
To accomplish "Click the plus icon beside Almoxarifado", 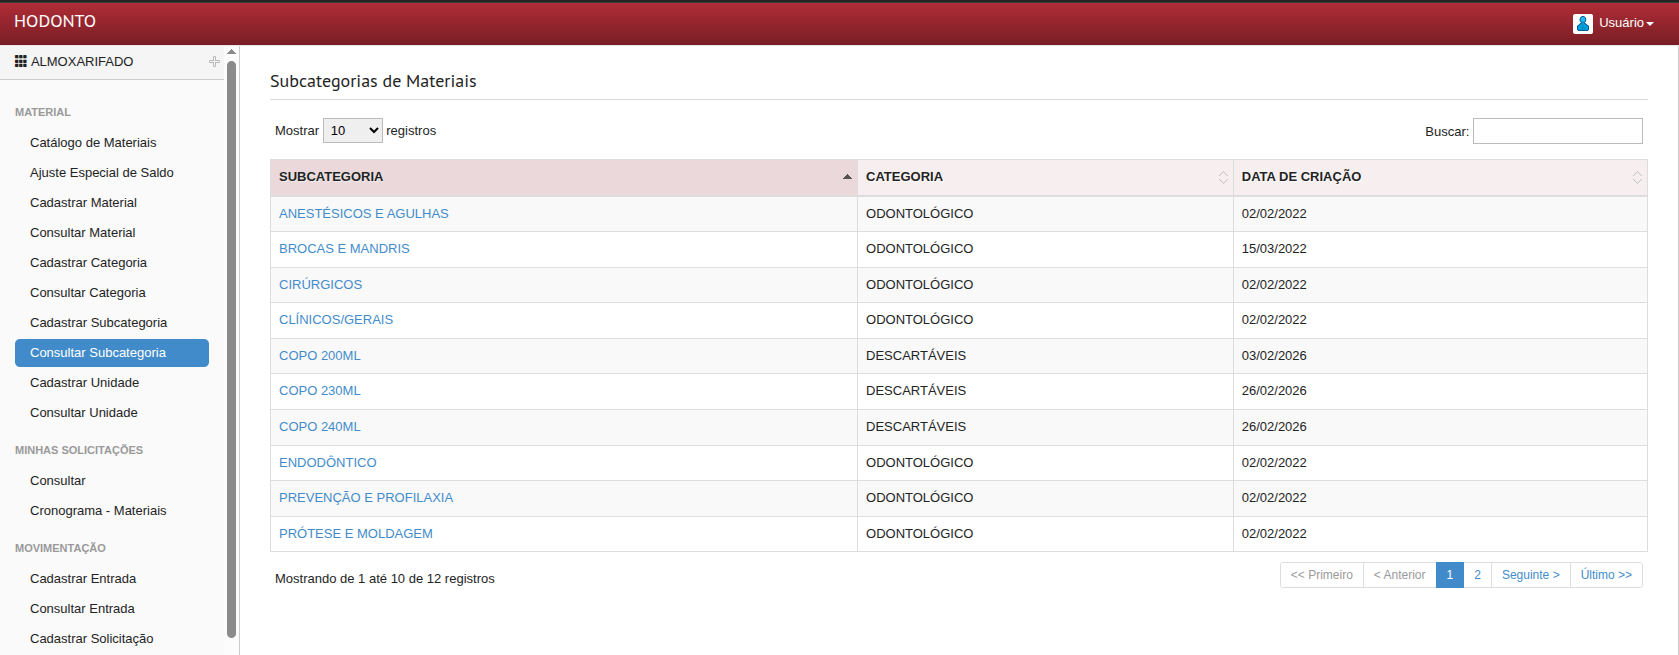I will coord(214,62).
